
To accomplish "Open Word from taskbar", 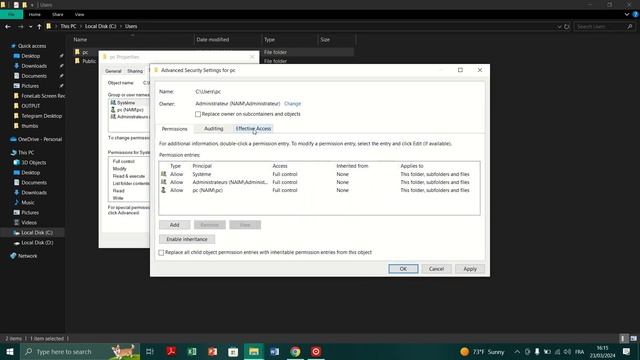I will (x=274, y=351).
